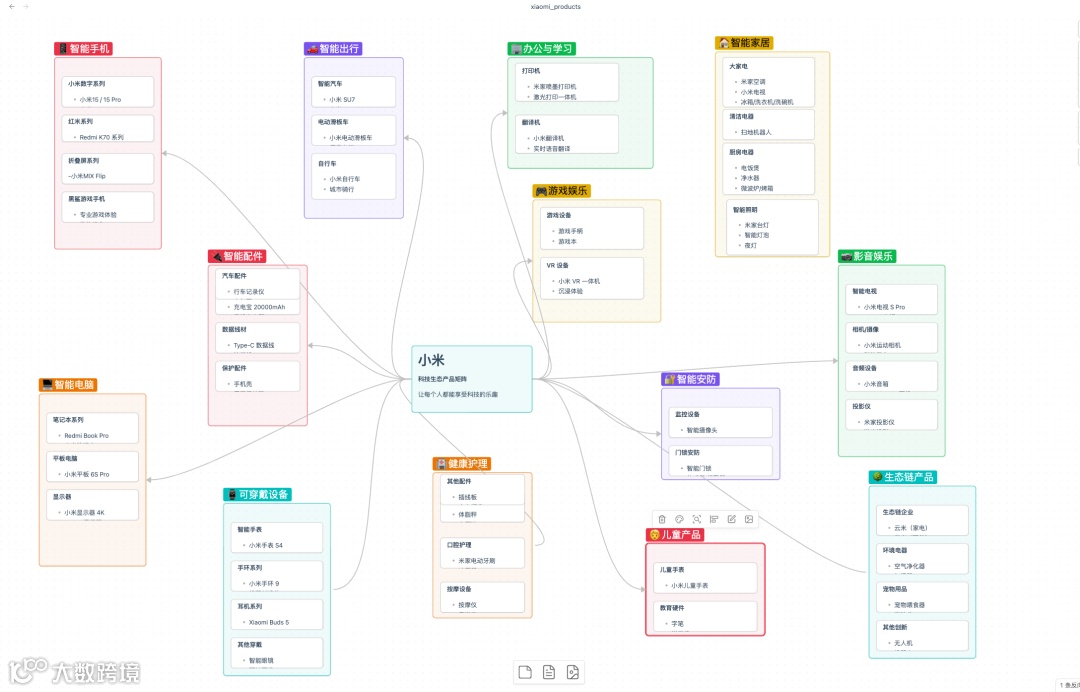Screen dimensions: 1080x692
Task: Click the 打印机 card heading
Action: coord(531,71)
